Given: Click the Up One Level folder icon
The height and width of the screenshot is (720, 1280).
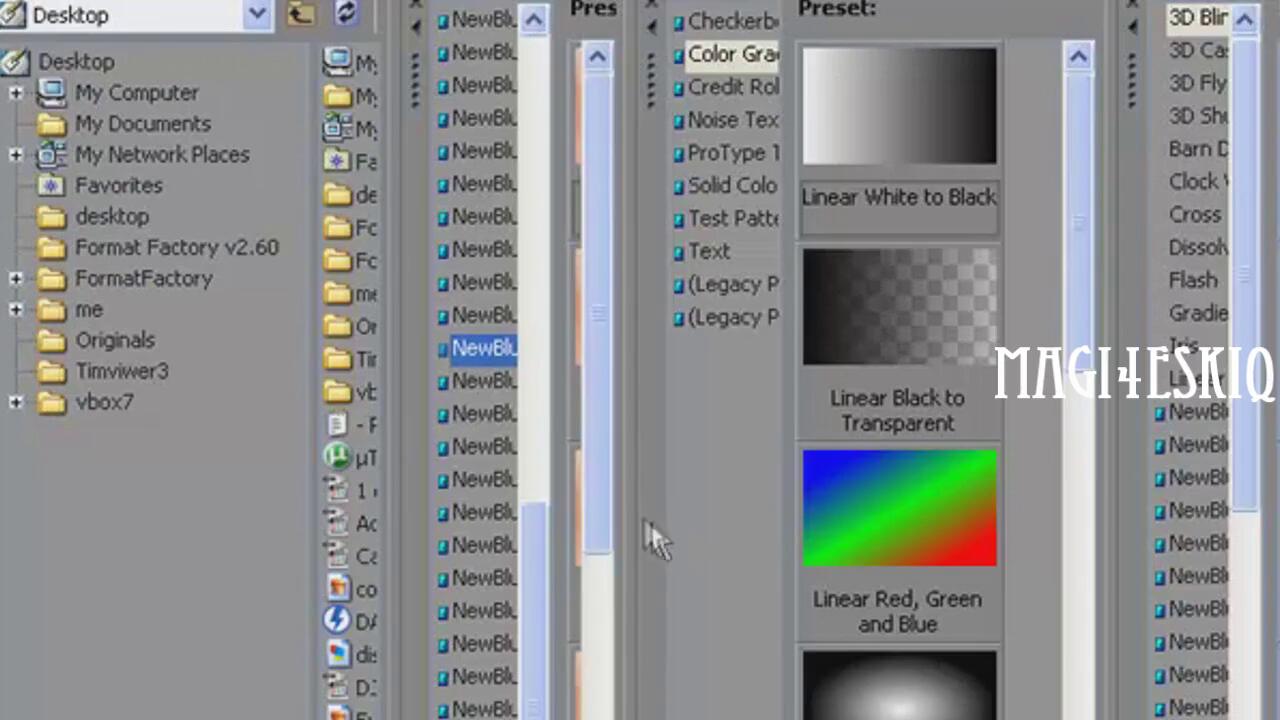Looking at the screenshot, I should (x=300, y=13).
